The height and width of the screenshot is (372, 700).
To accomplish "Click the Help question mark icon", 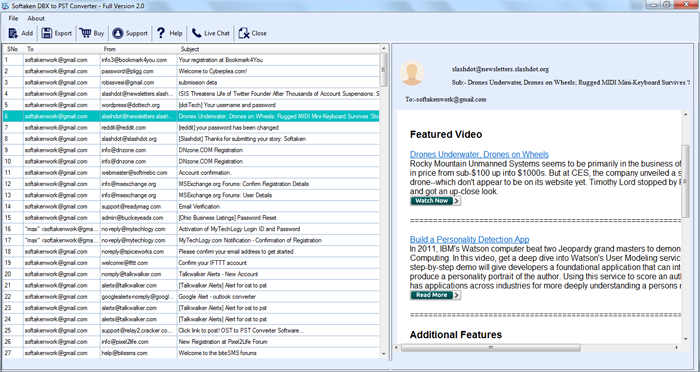I will (x=161, y=33).
